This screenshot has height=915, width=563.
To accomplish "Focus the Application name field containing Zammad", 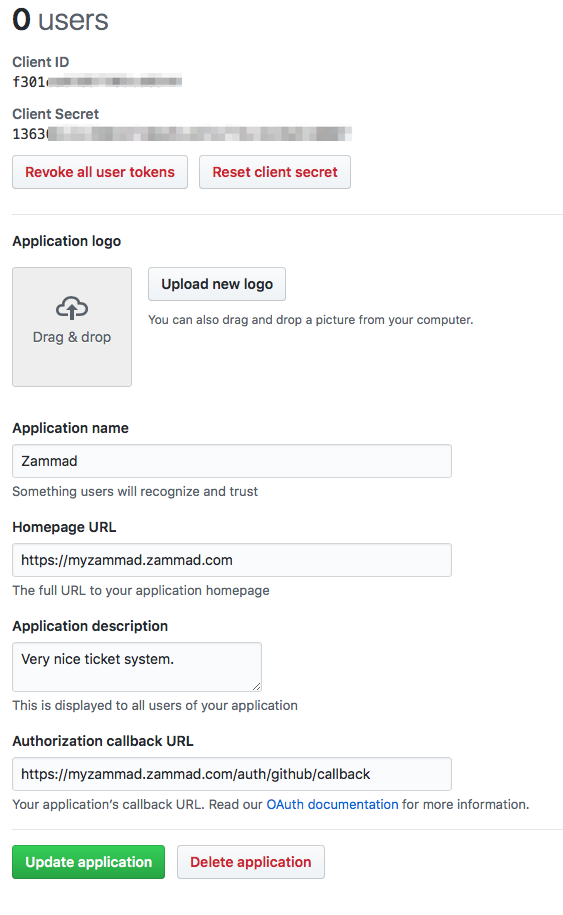I will tap(232, 461).
